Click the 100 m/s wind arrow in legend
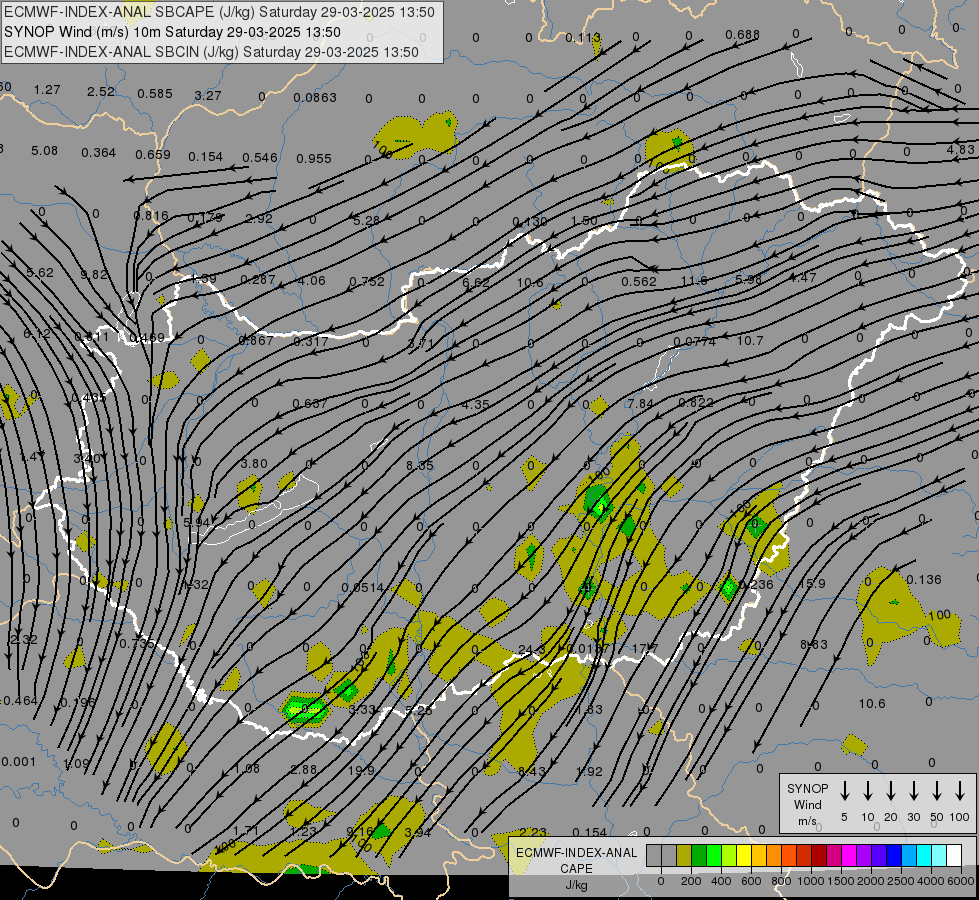Viewport: 979px width, 900px height. pos(960,791)
